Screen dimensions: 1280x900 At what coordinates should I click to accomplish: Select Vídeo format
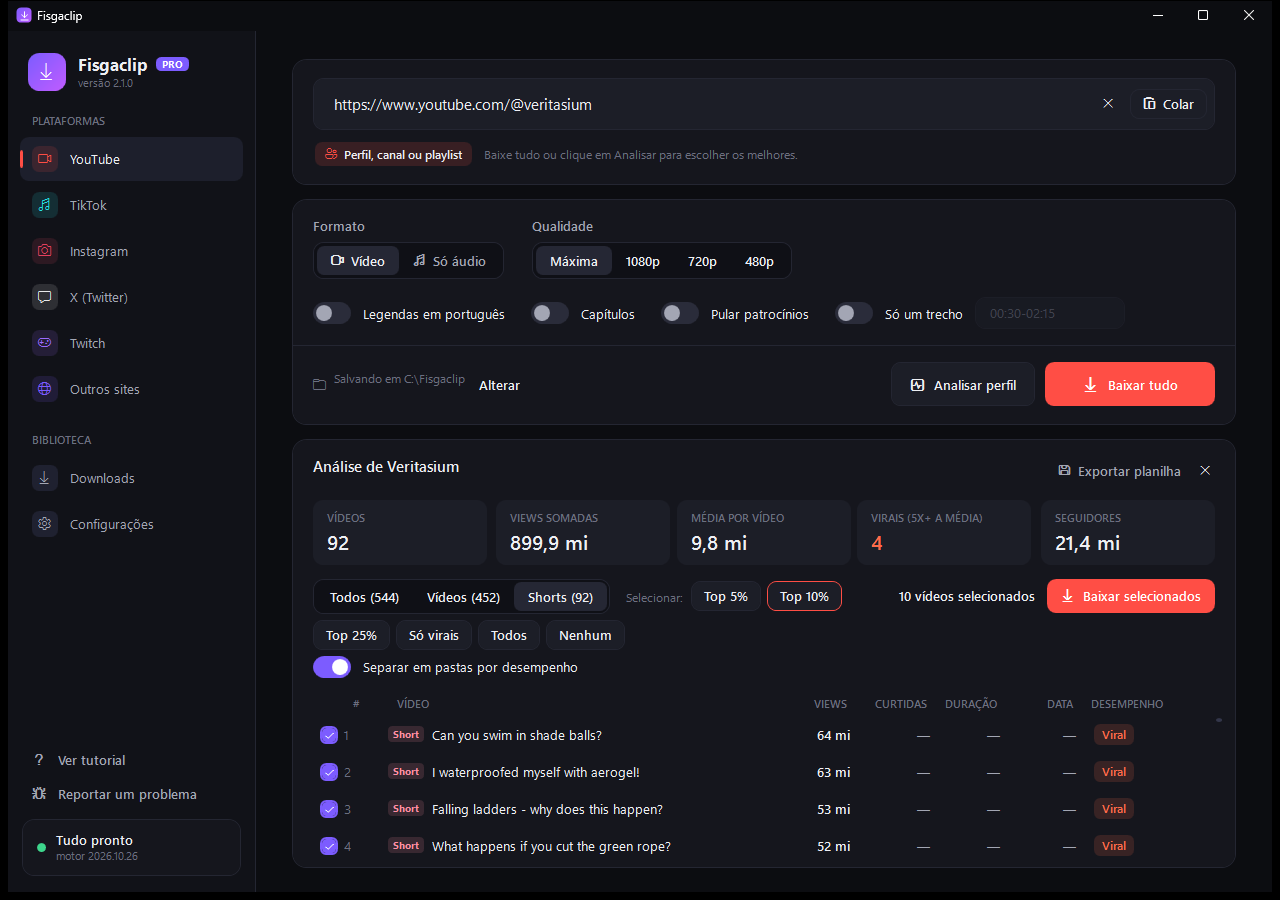point(358,261)
